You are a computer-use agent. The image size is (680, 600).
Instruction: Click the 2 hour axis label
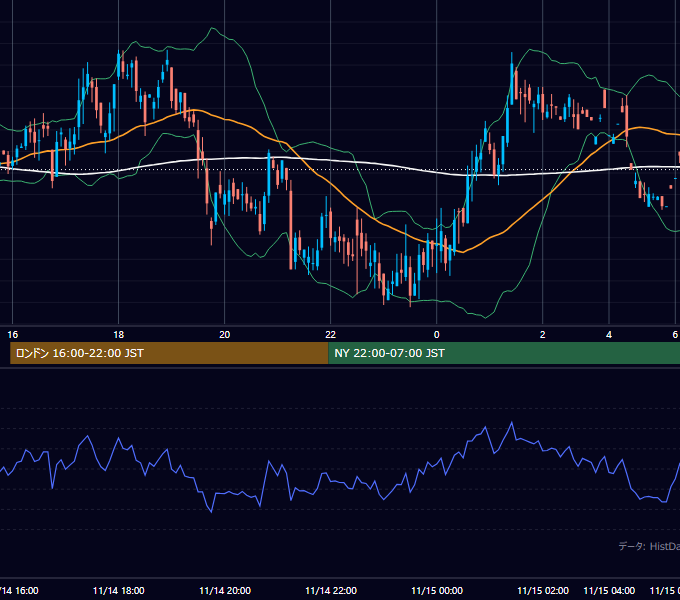coord(543,335)
